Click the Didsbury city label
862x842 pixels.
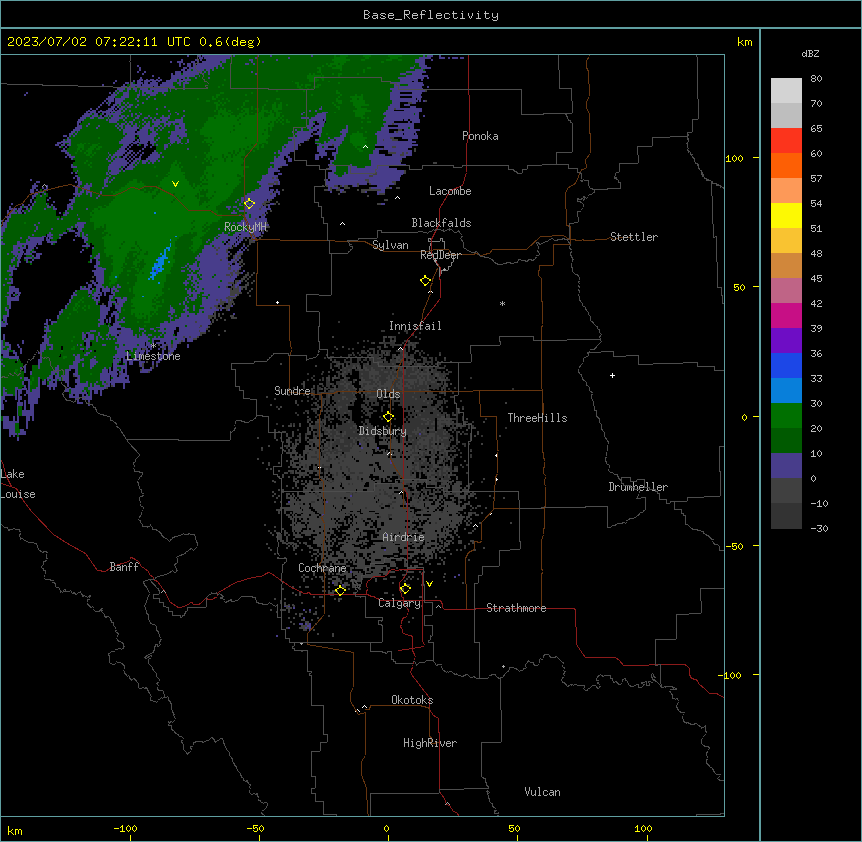click(x=383, y=431)
